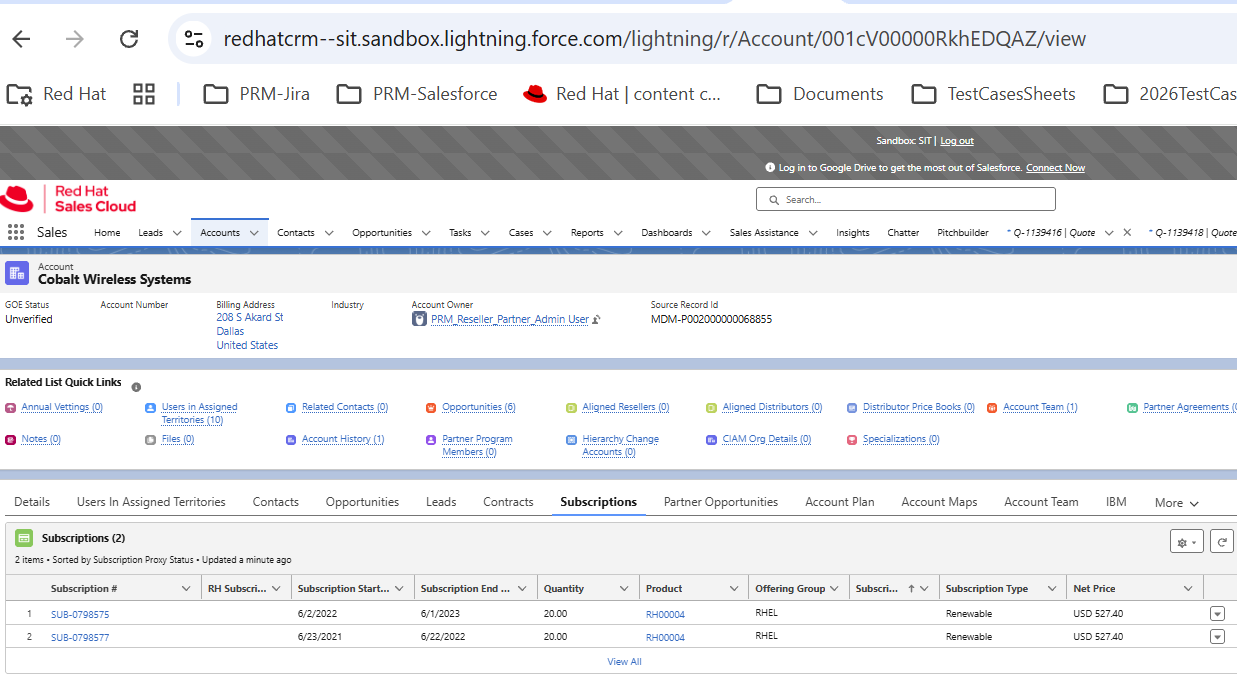1237x674 pixels.
Task: Open the Chatter nav item
Action: [x=903, y=232]
